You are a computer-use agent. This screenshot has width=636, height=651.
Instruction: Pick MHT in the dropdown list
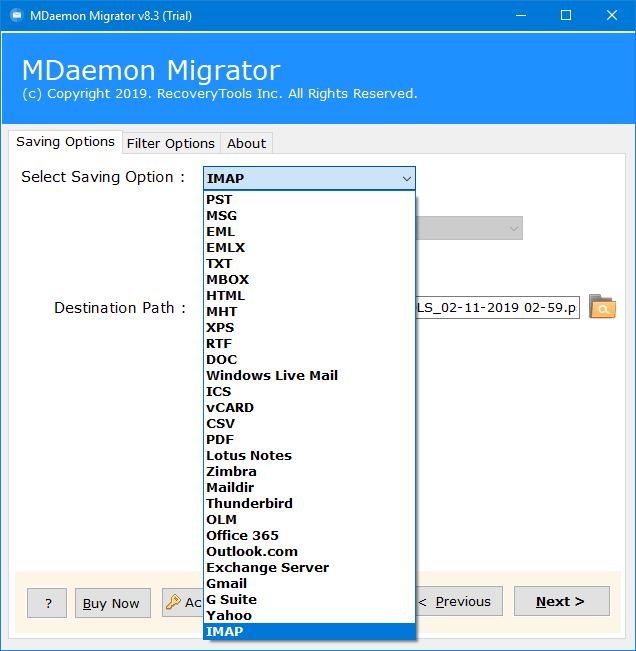click(309, 312)
